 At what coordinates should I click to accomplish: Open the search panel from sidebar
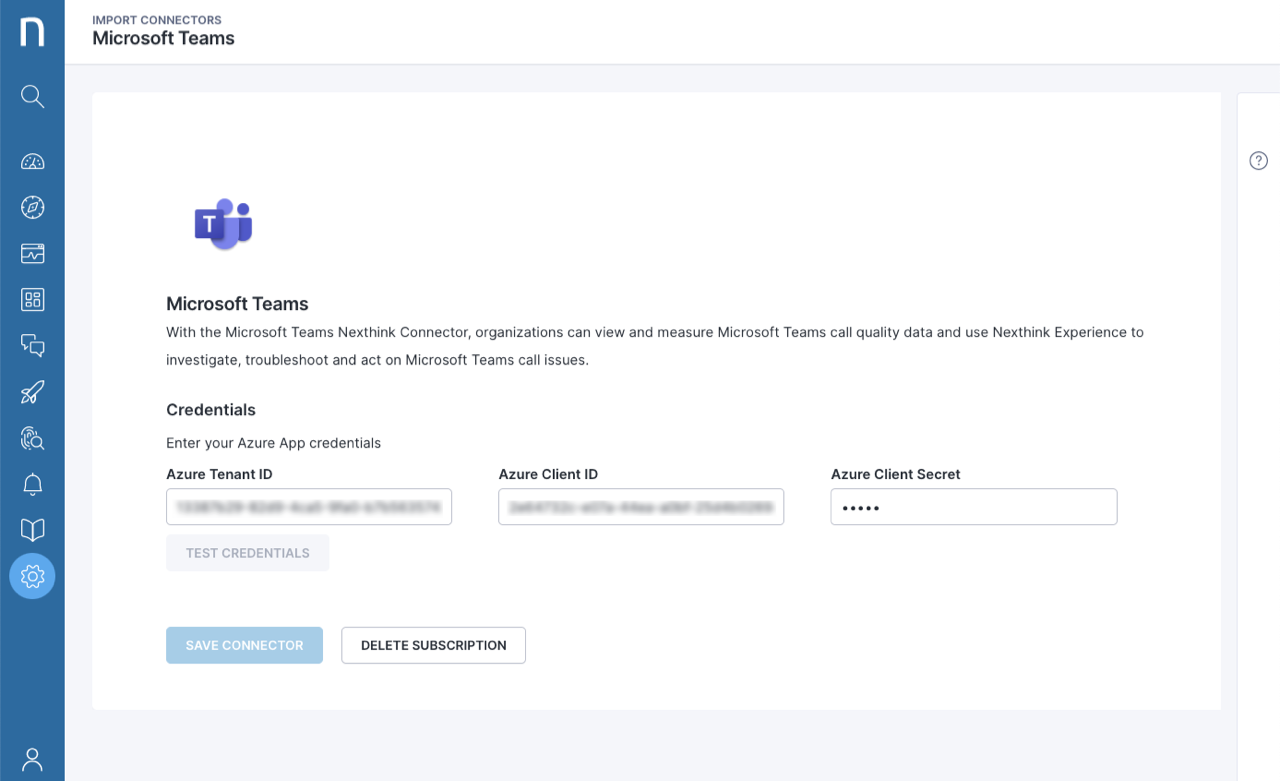[x=32, y=96]
